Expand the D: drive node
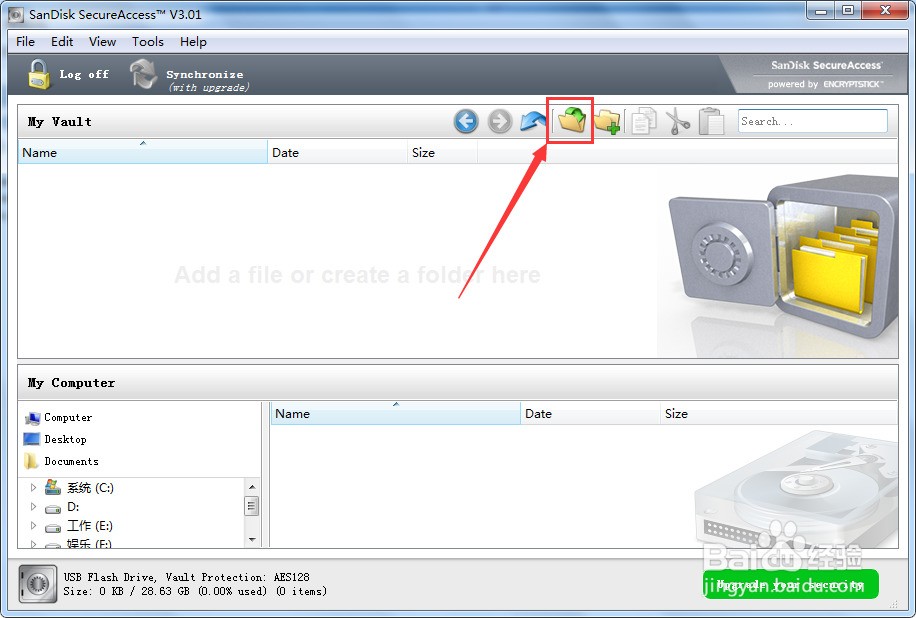Screen dimensions: 916x618 click(x=33, y=506)
